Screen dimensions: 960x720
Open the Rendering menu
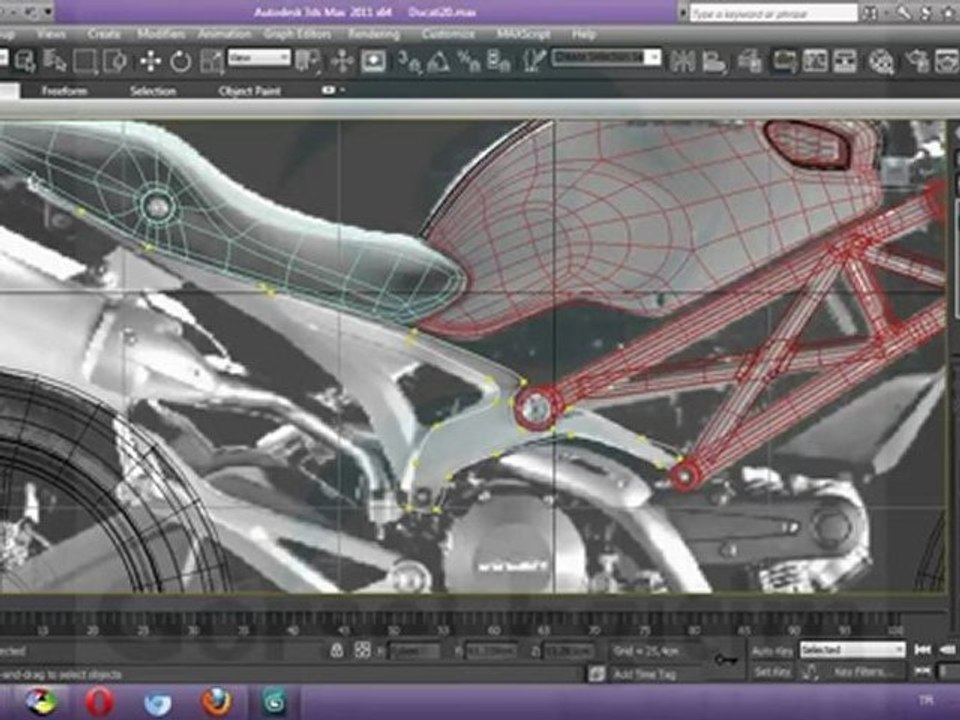373,34
